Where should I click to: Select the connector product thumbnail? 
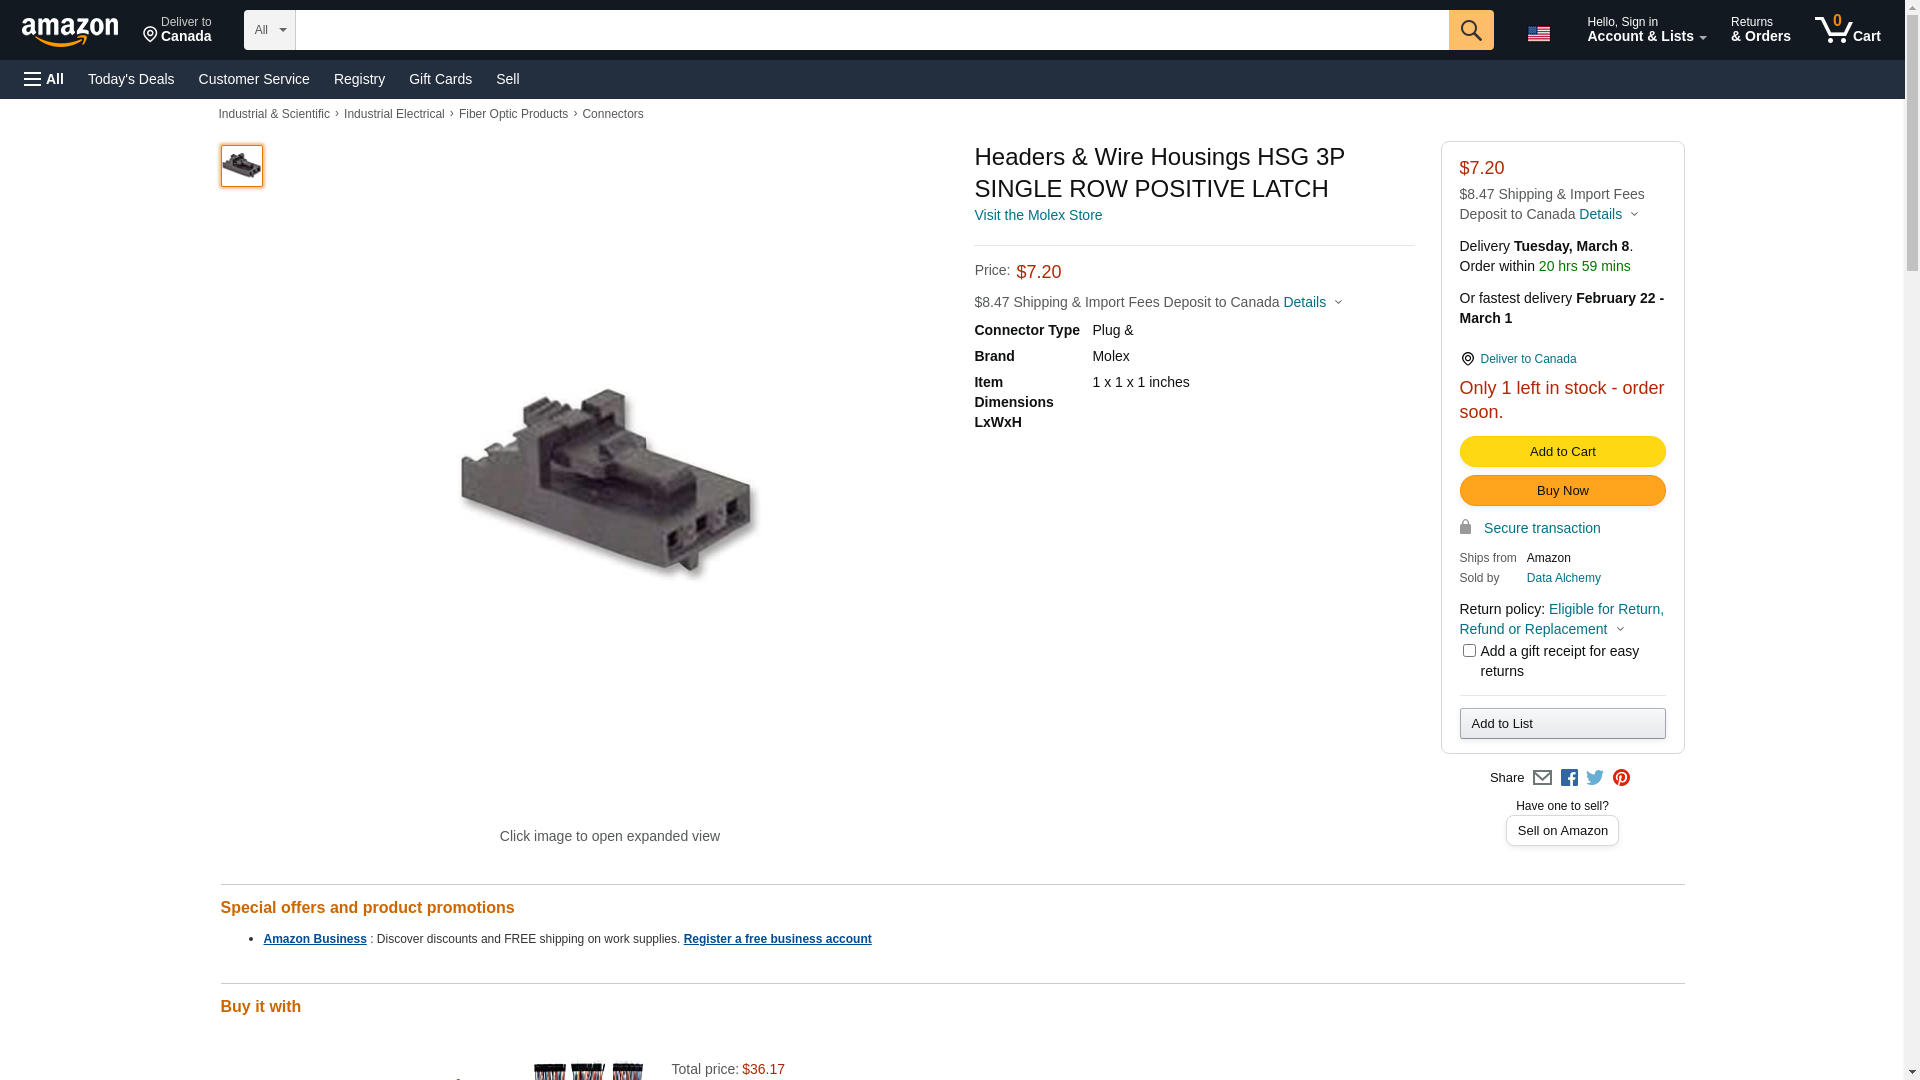[242, 166]
